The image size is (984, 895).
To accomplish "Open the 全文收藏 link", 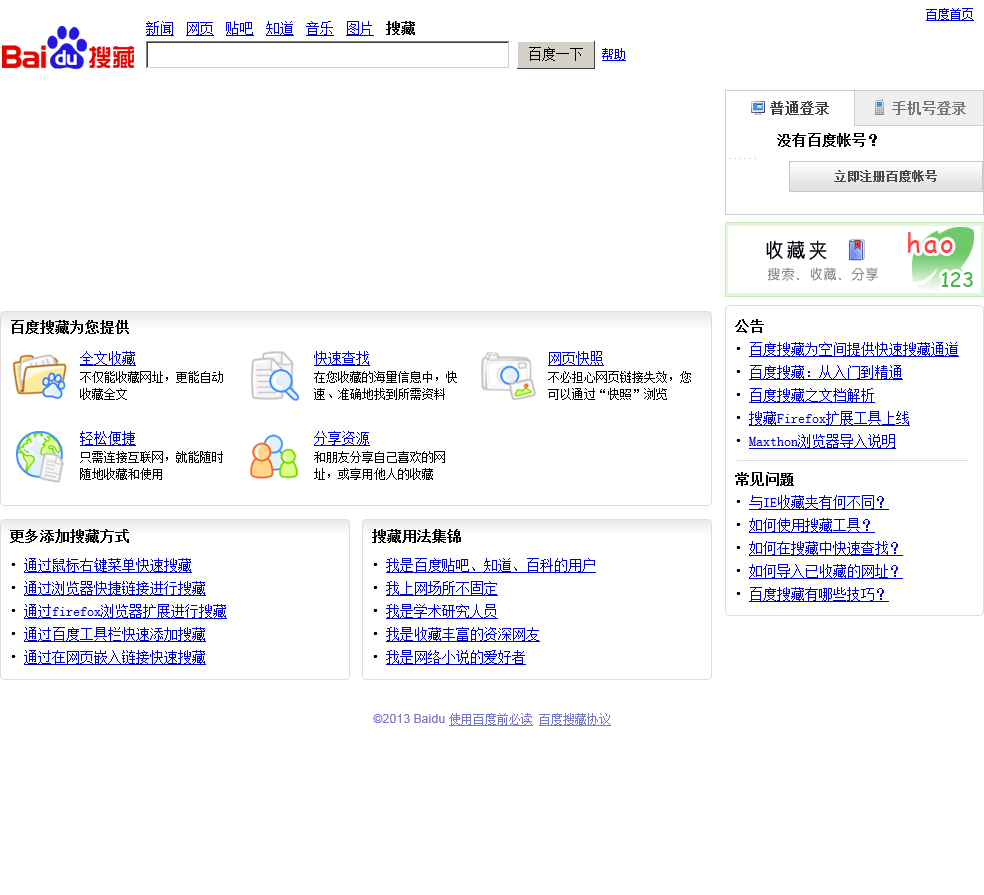I will coord(107,358).
